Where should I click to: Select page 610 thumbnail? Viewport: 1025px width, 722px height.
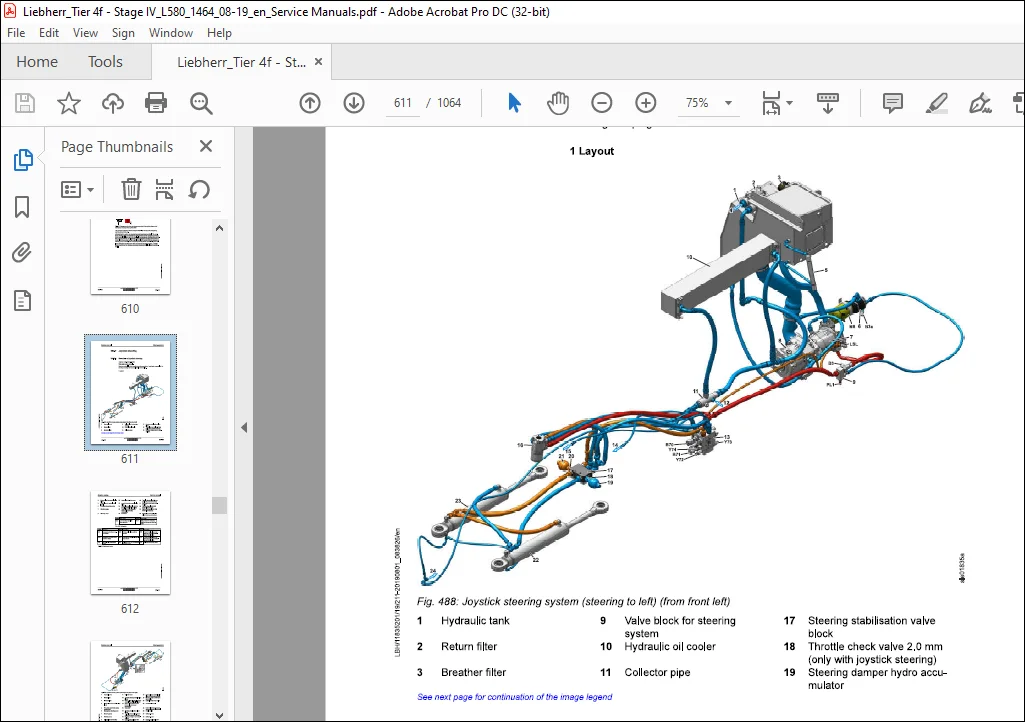pos(130,256)
